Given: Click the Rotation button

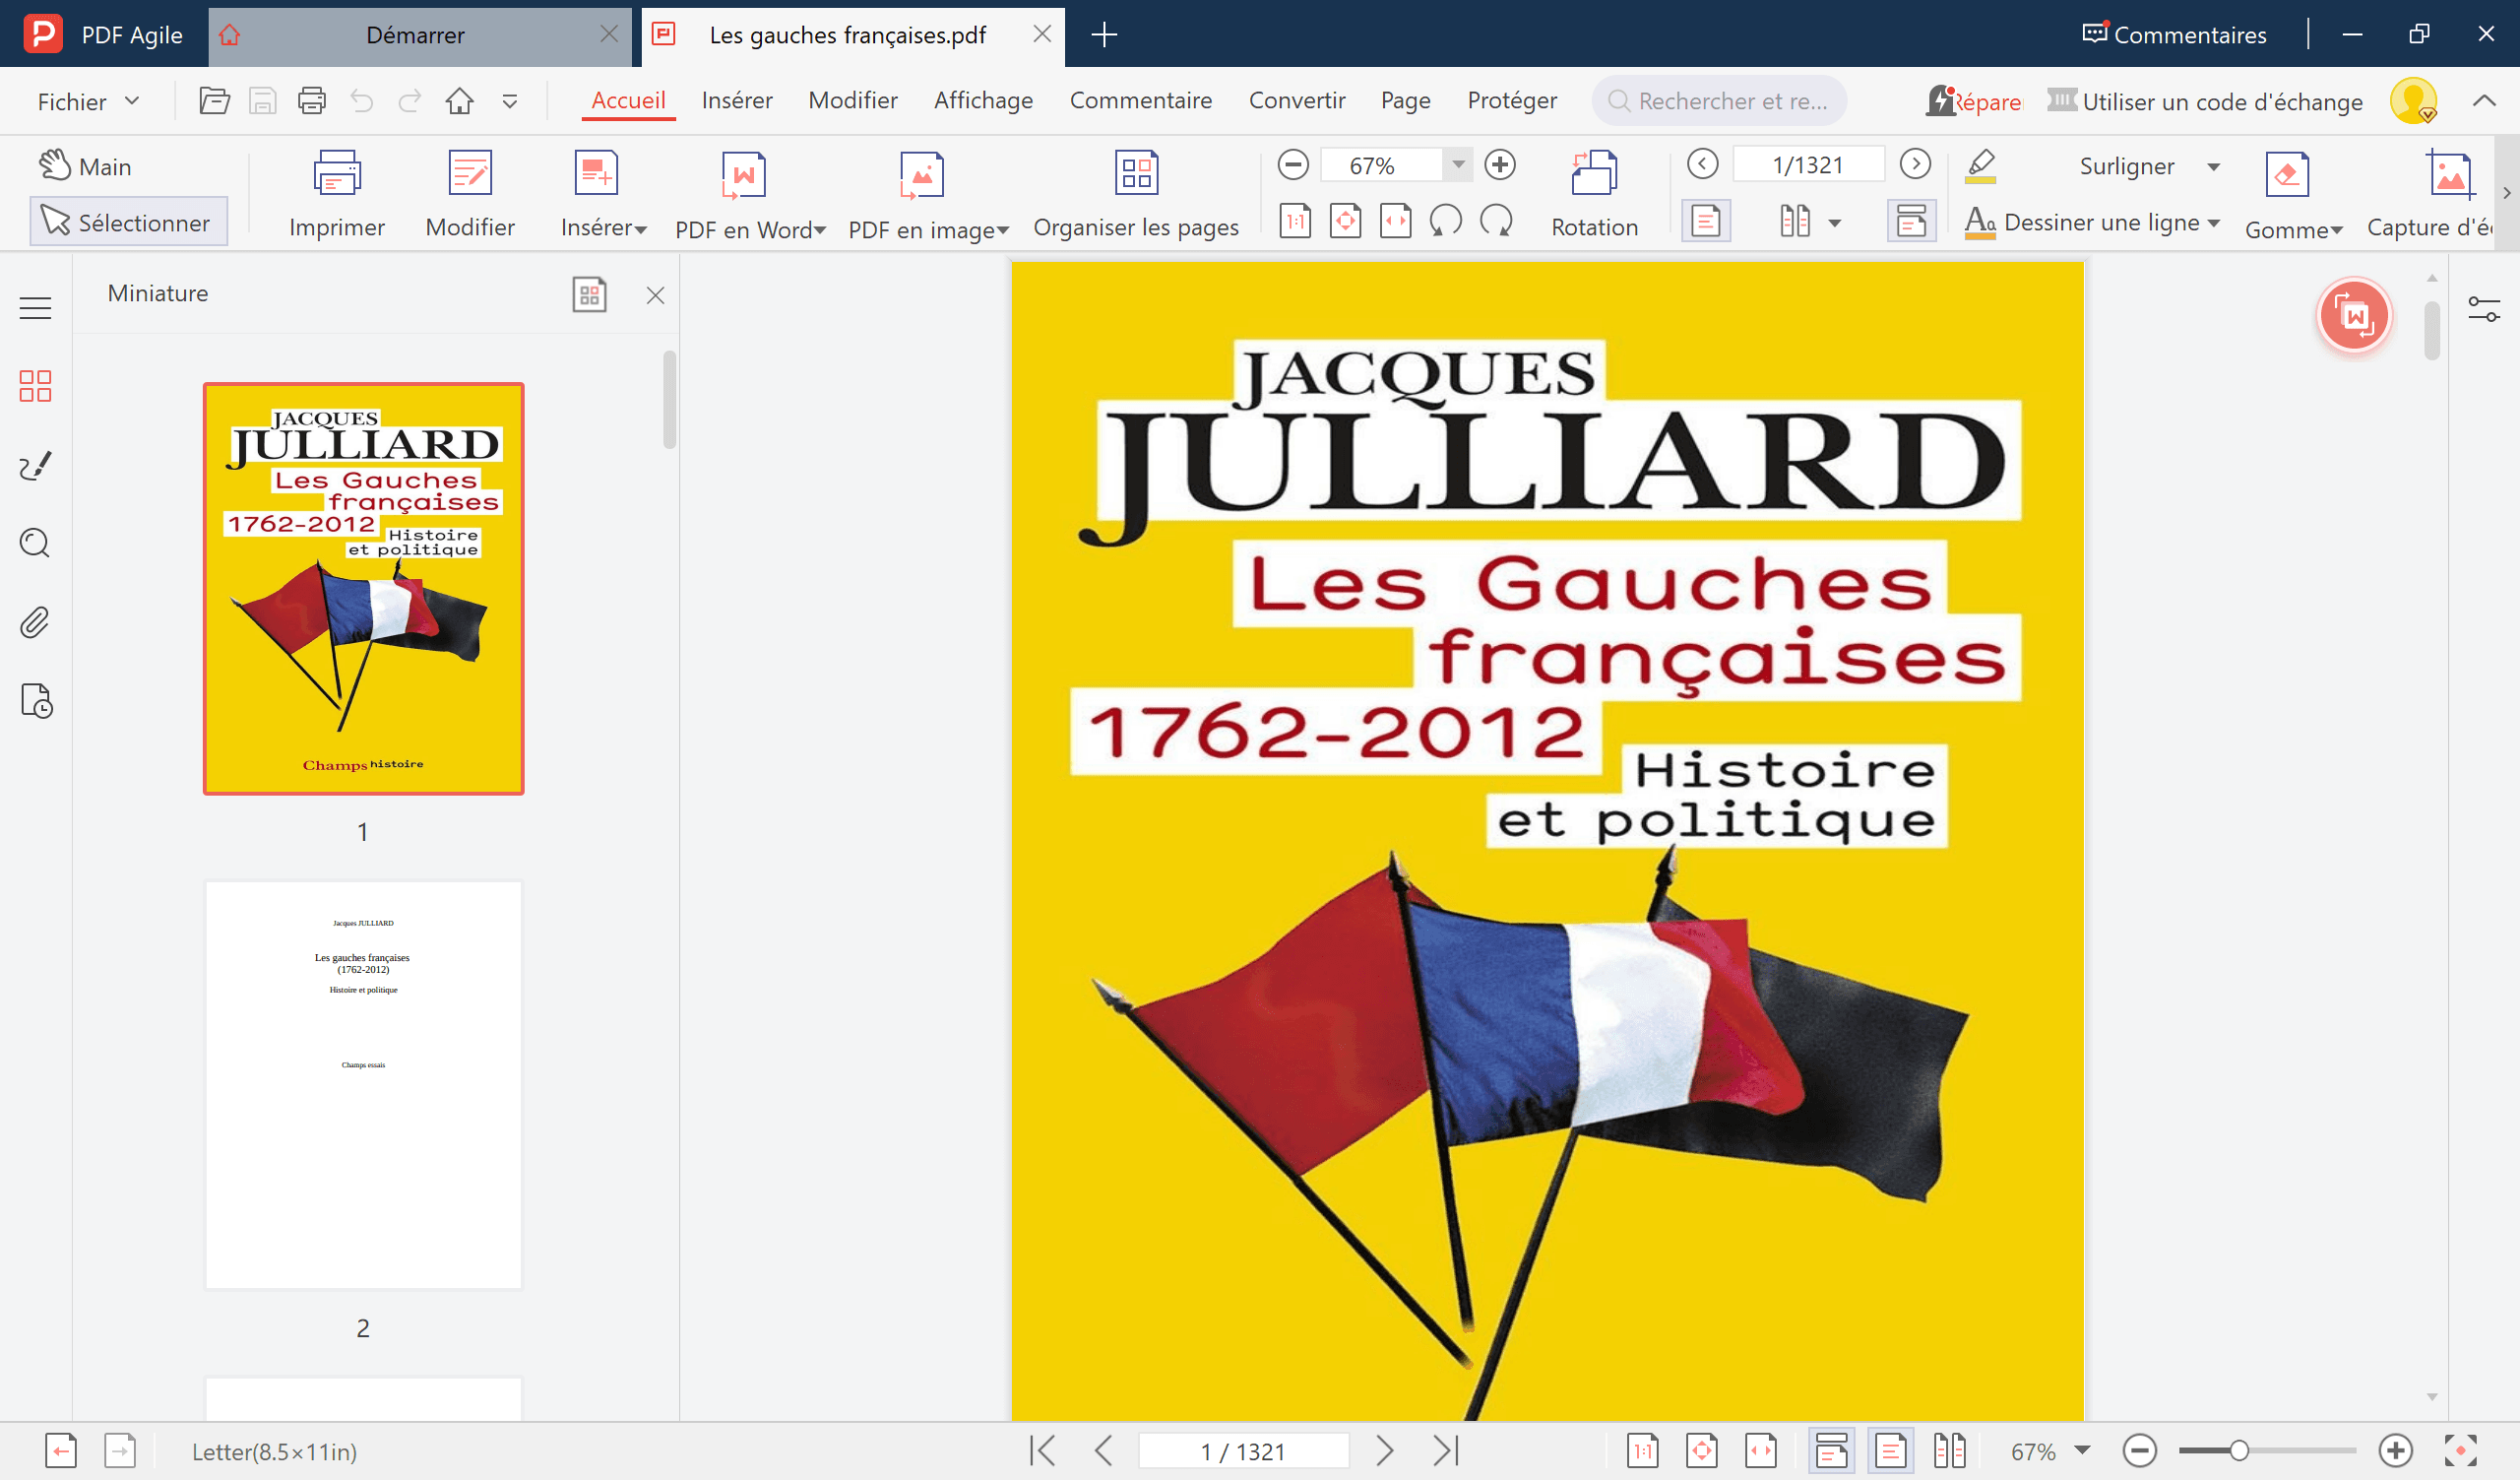Looking at the screenshot, I should pyautogui.click(x=1594, y=195).
